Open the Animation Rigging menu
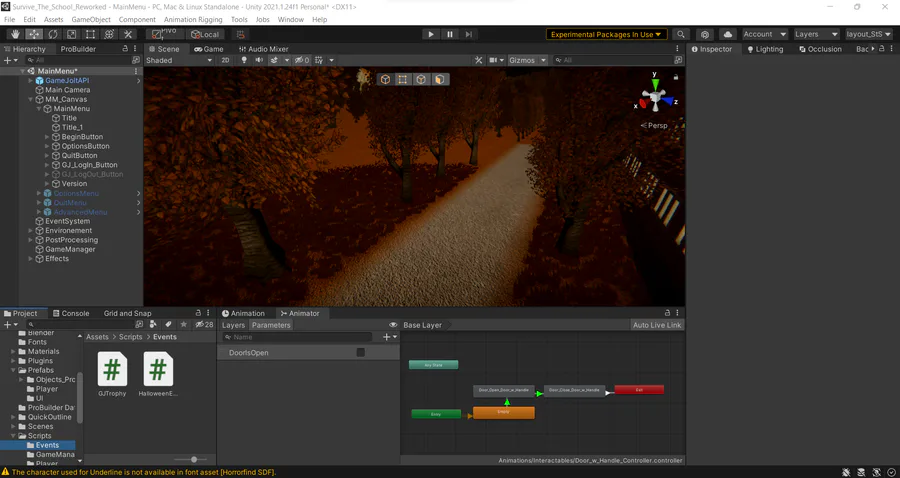900x478 pixels. tap(193, 20)
